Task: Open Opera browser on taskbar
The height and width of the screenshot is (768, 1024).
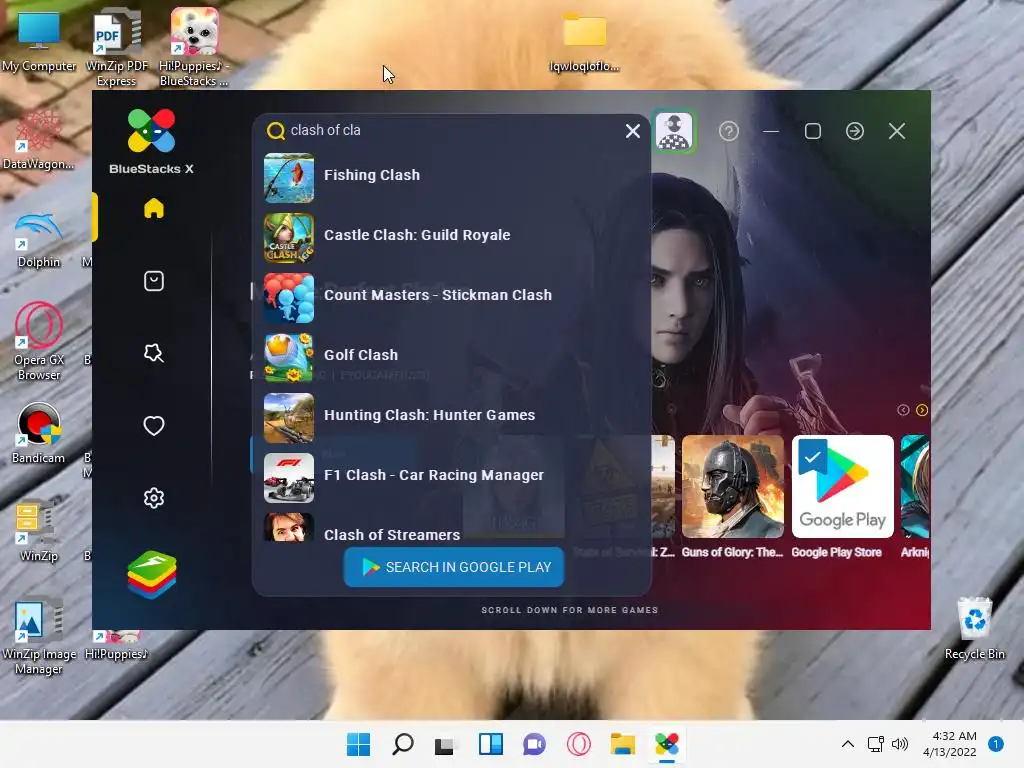Action: tap(579, 744)
